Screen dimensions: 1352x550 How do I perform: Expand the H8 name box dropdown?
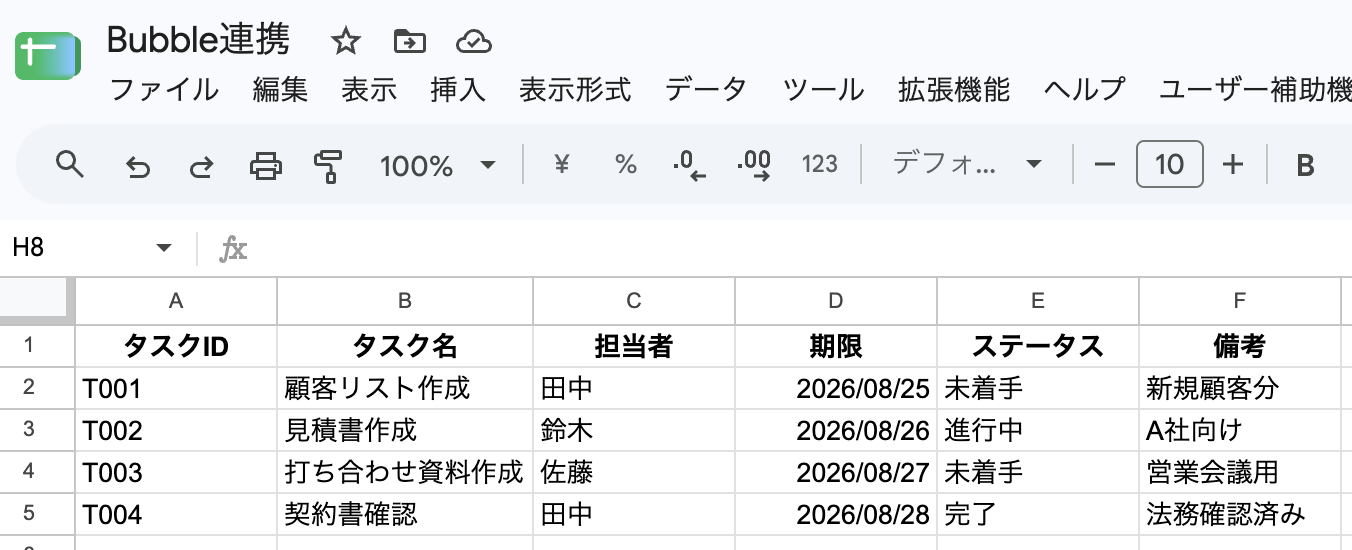tap(164, 249)
